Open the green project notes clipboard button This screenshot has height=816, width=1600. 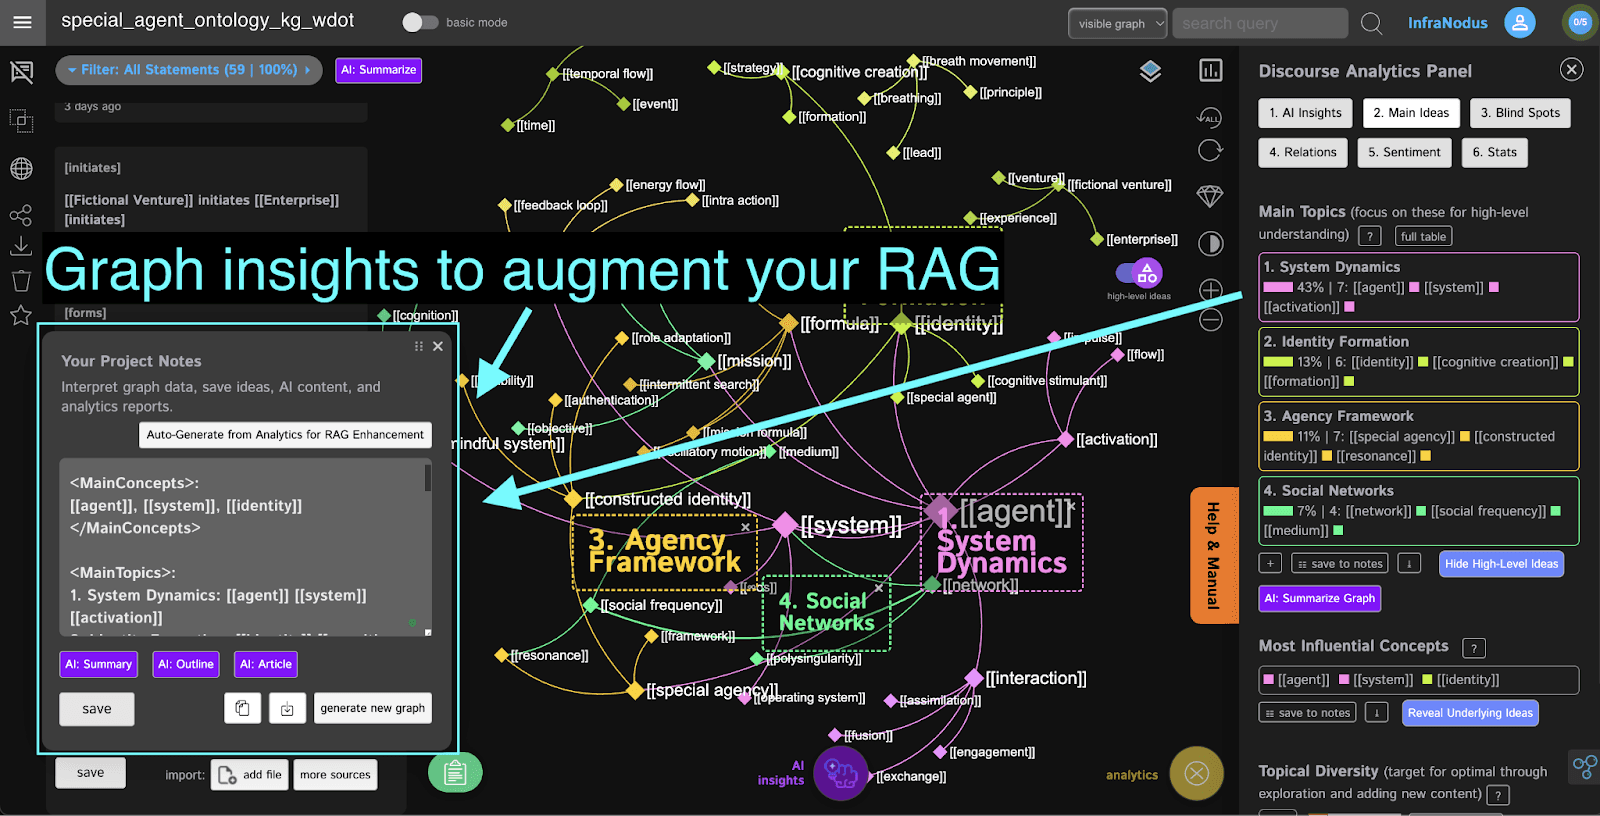[x=455, y=773]
